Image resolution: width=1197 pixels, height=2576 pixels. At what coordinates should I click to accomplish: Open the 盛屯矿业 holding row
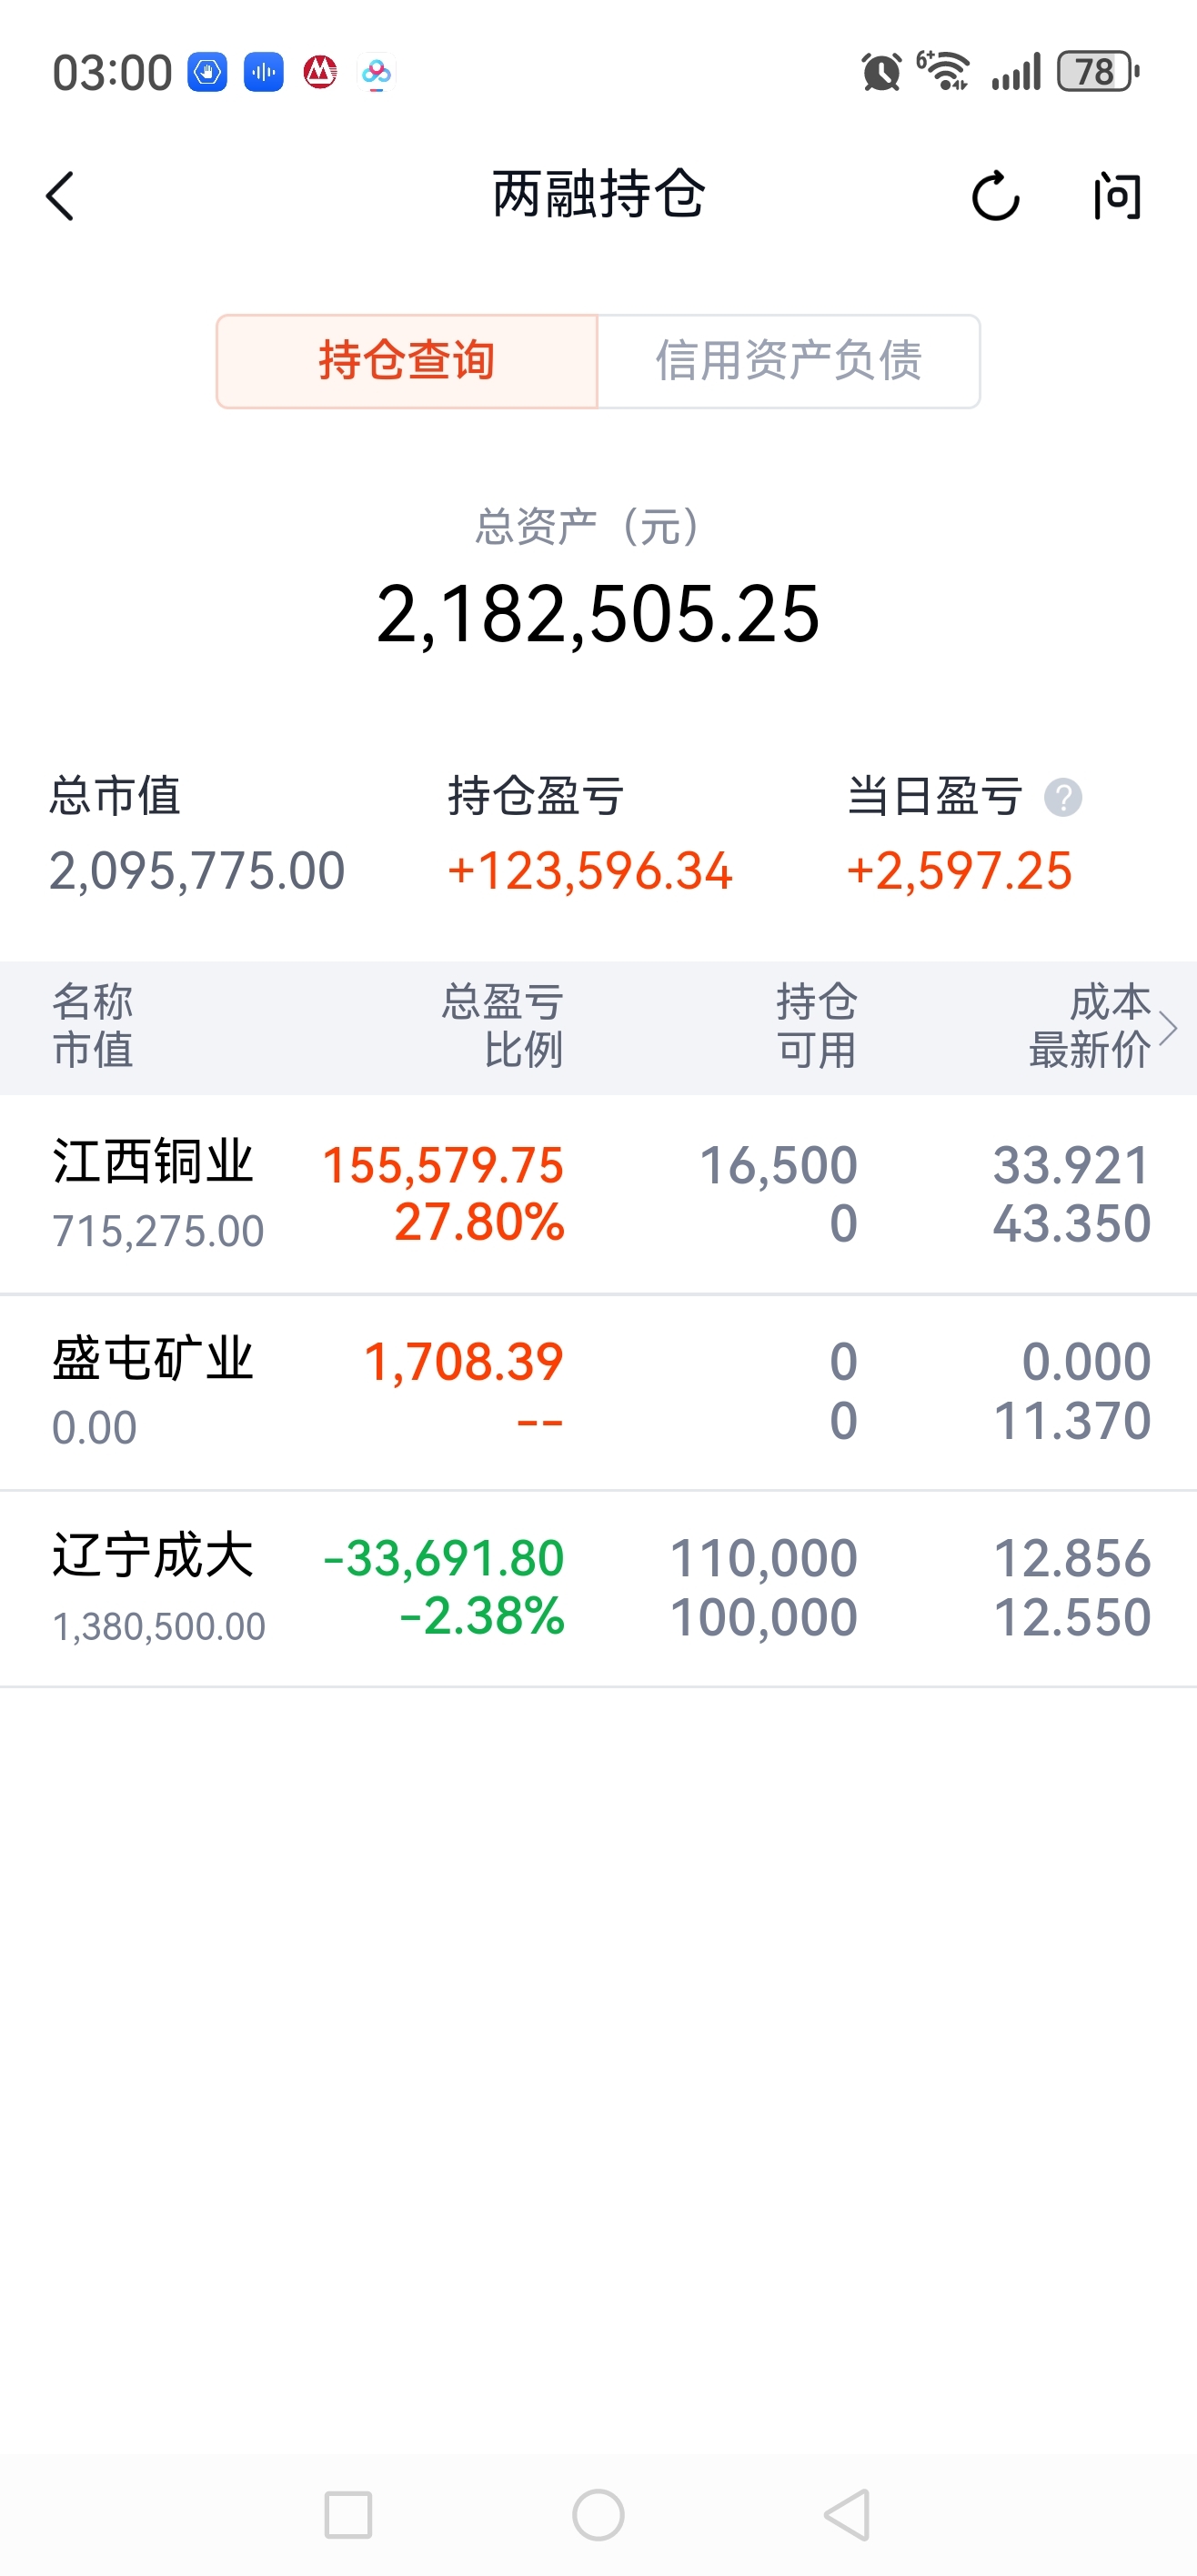598,1391
